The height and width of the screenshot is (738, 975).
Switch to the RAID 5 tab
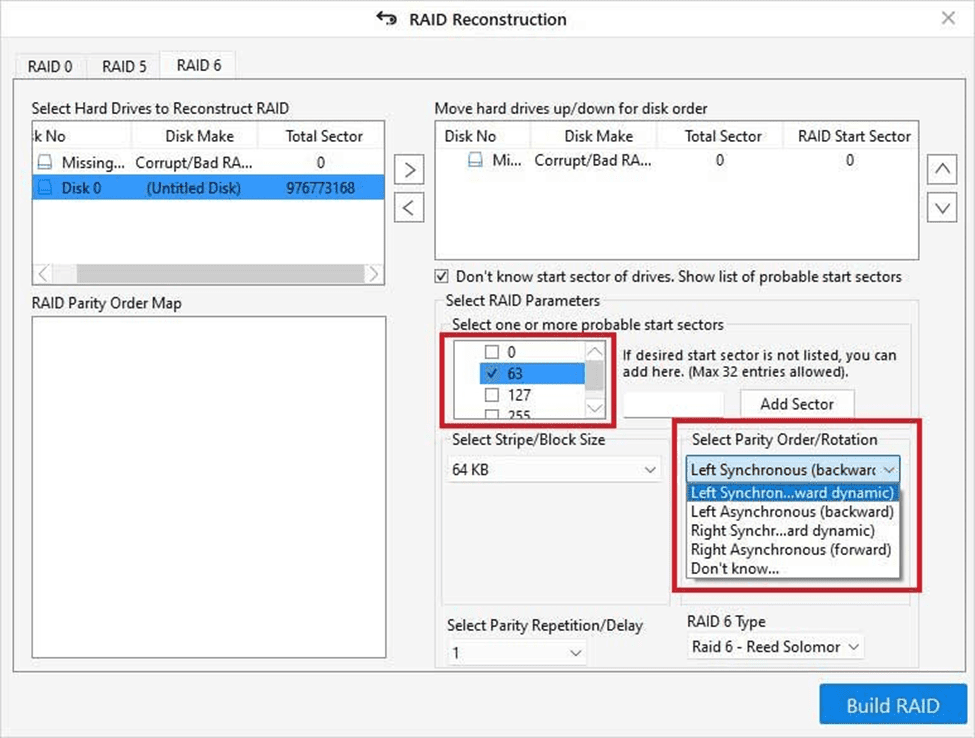click(x=124, y=67)
